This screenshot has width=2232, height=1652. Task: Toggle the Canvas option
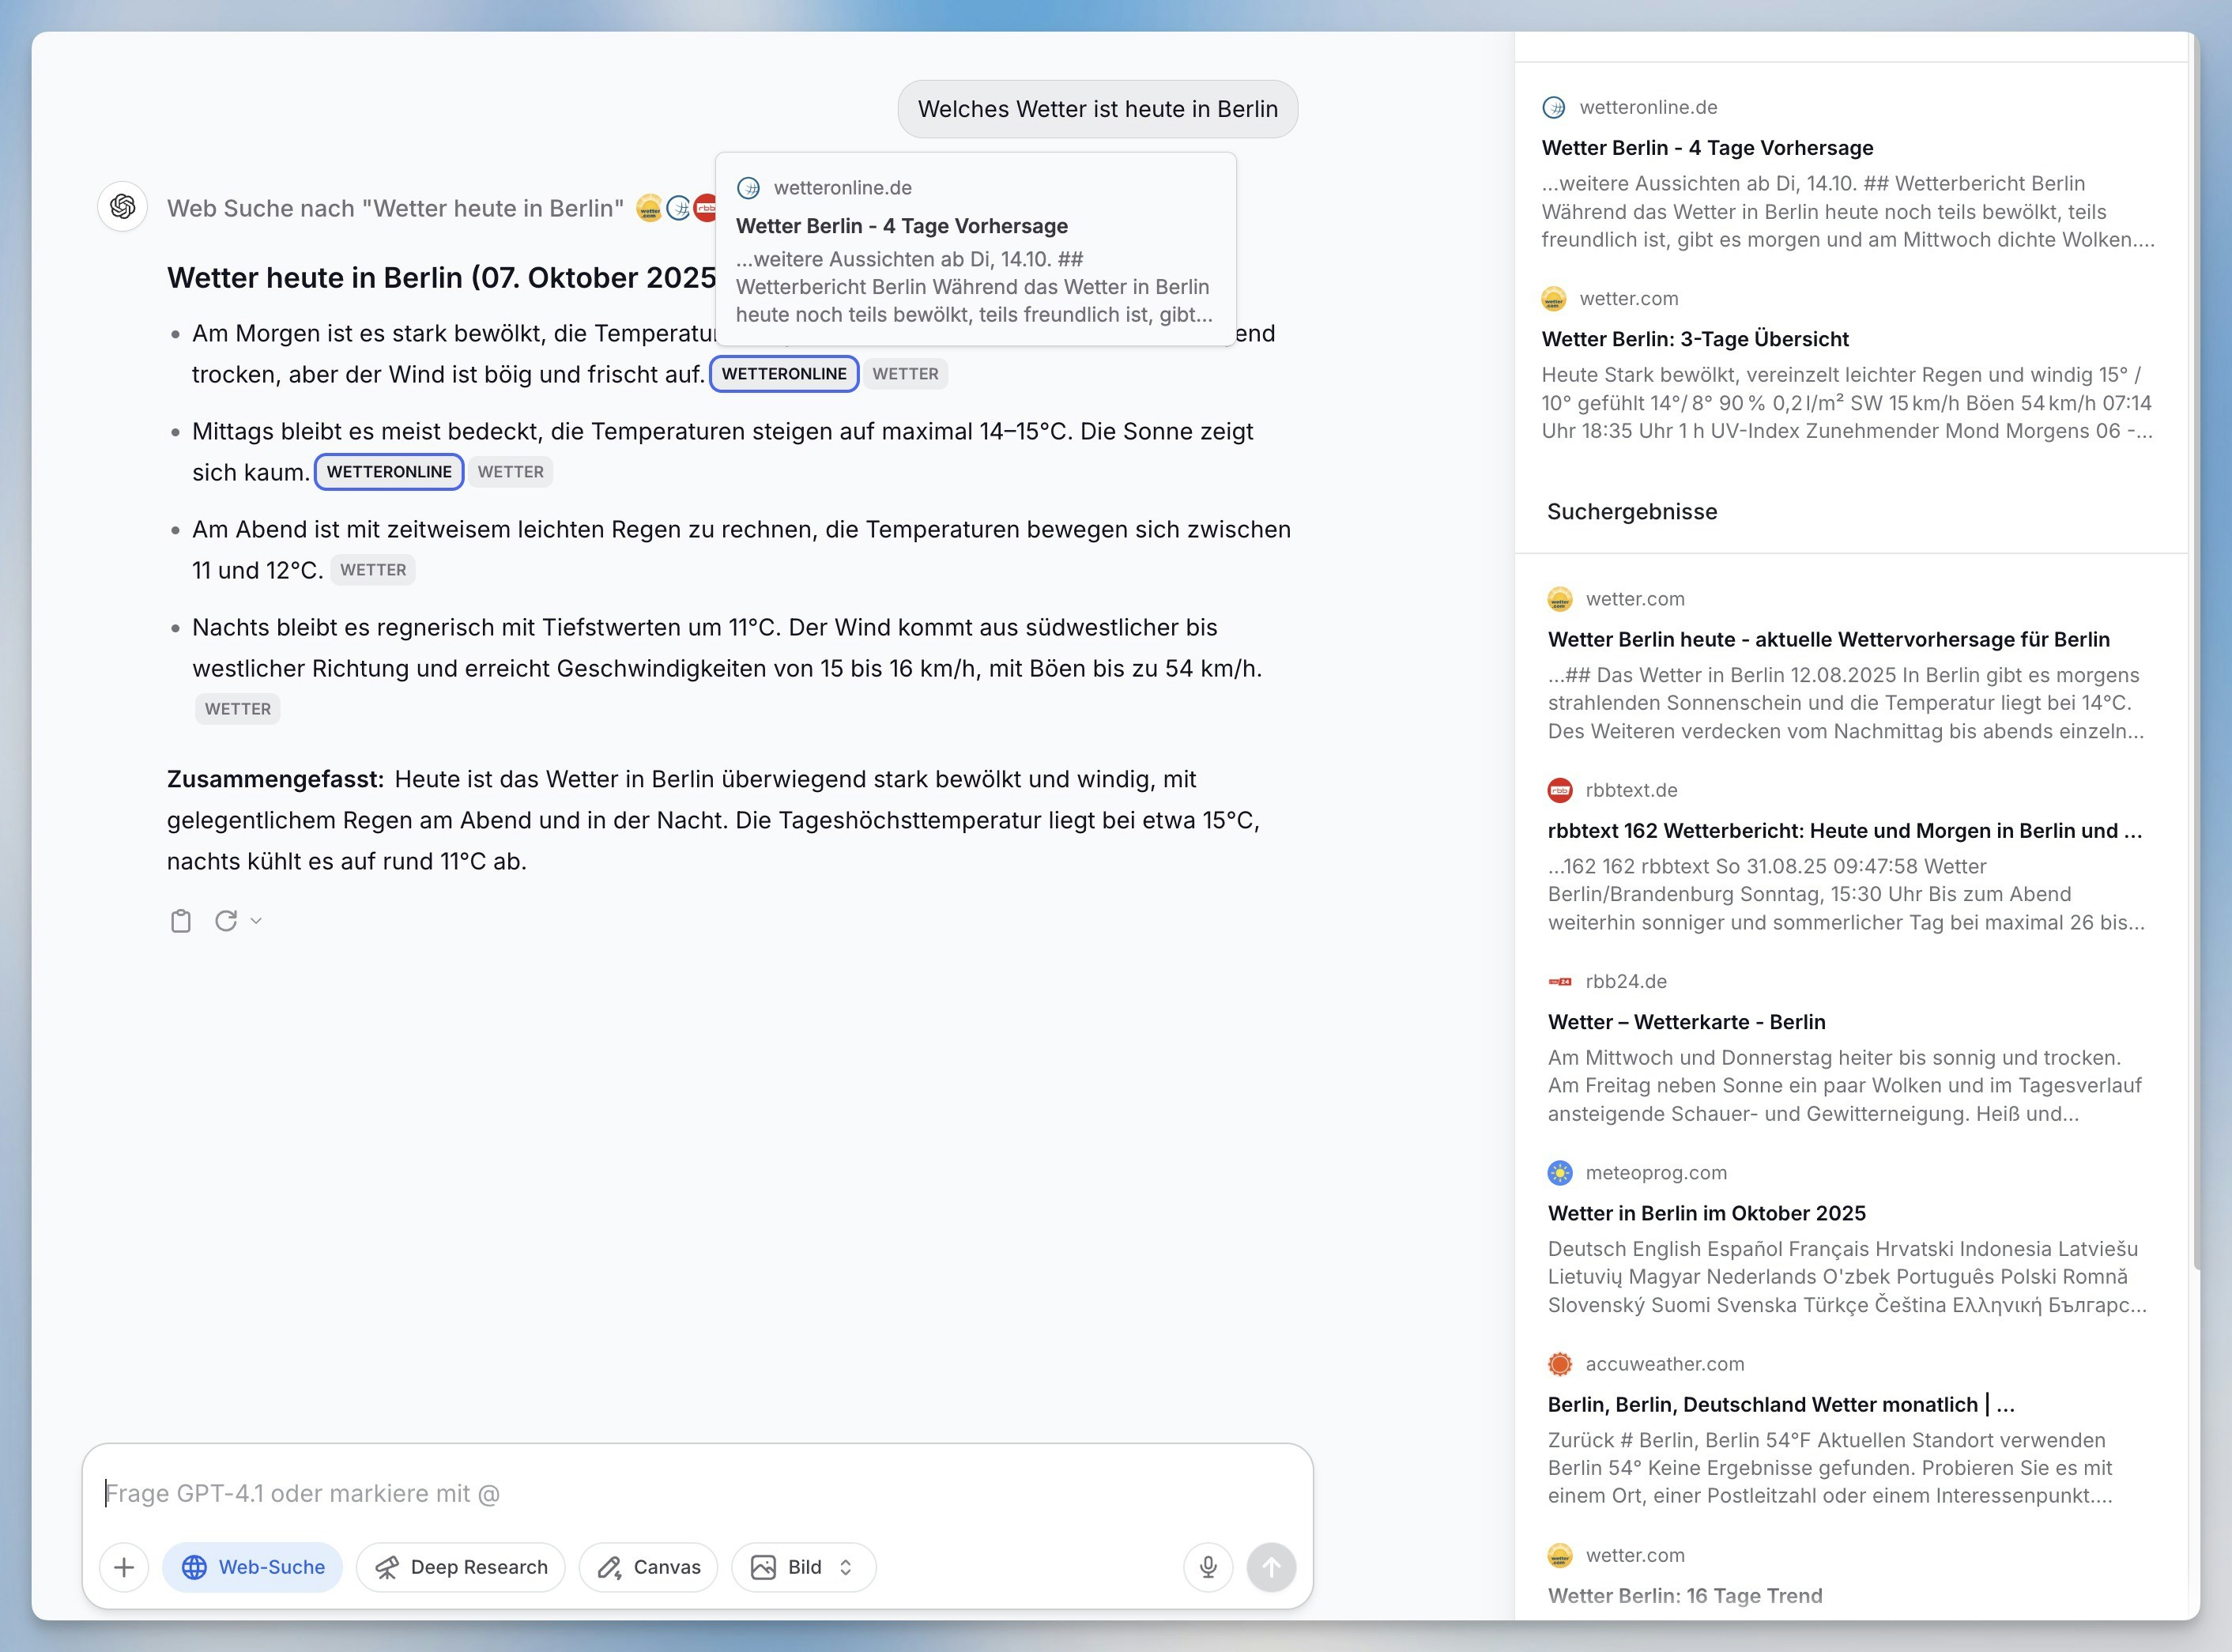pos(649,1567)
